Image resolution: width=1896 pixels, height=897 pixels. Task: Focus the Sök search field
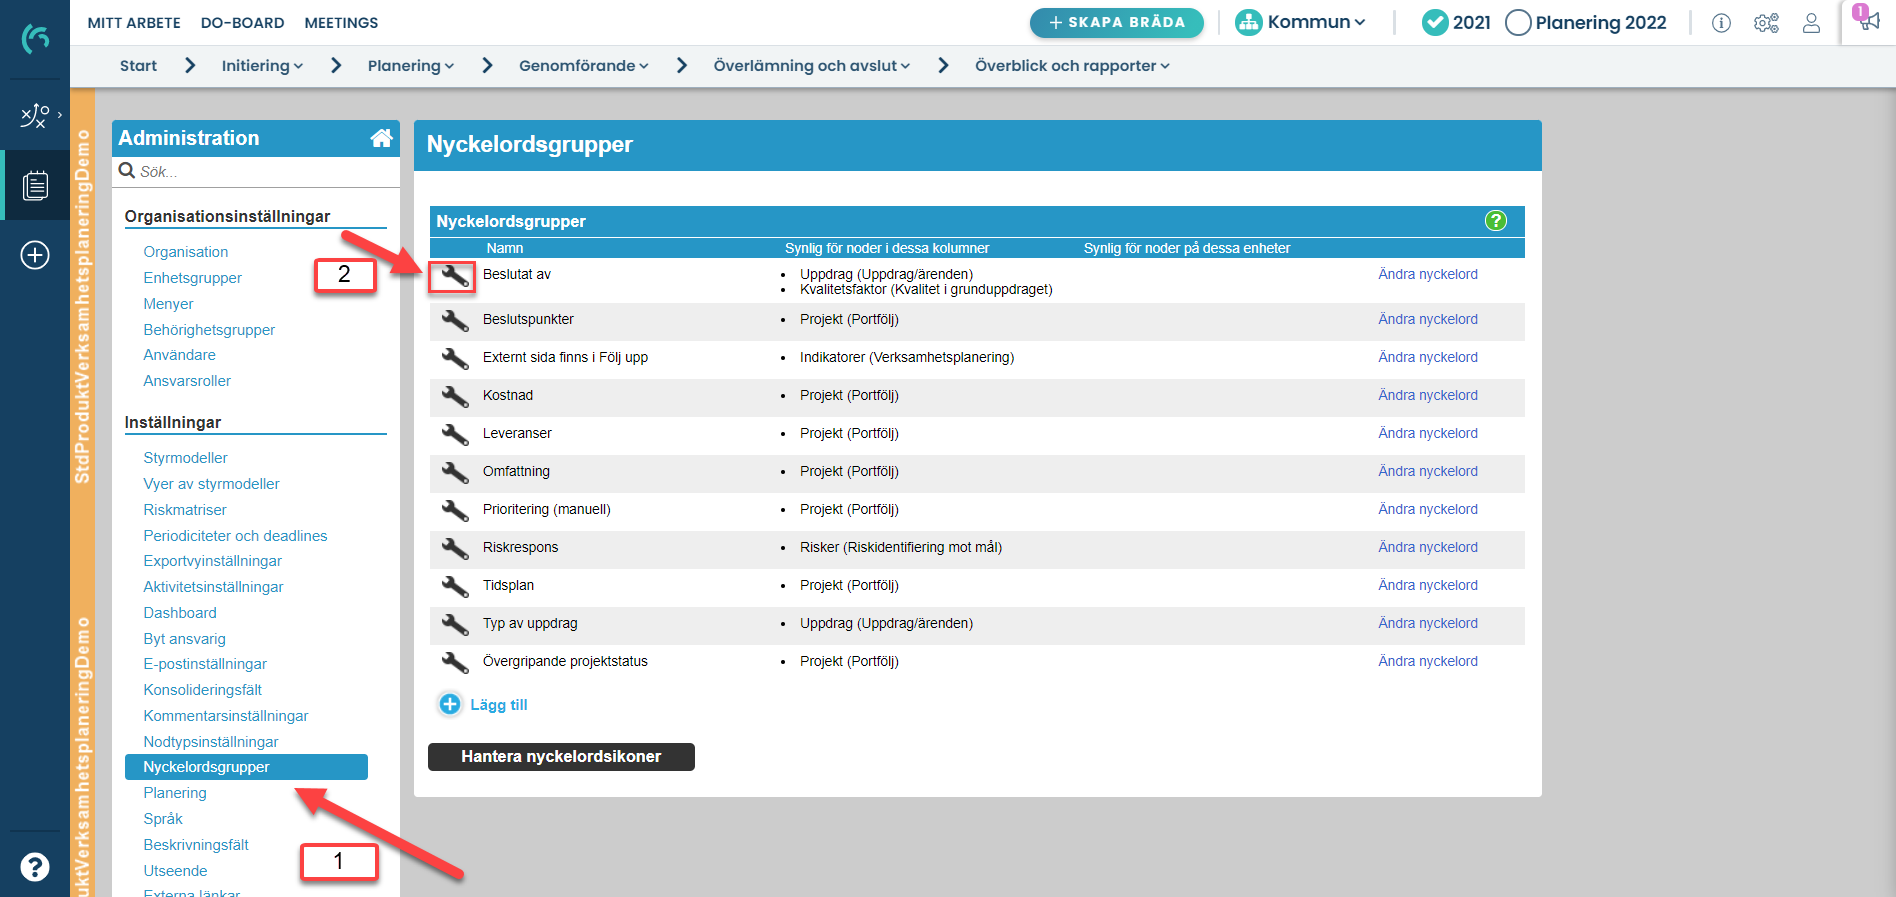(x=256, y=172)
